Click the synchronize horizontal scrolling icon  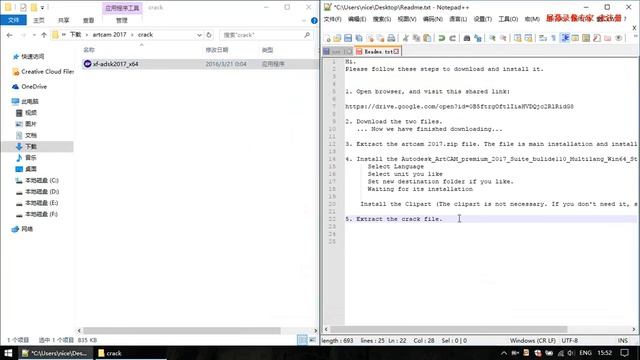click(x=528, y=38)
